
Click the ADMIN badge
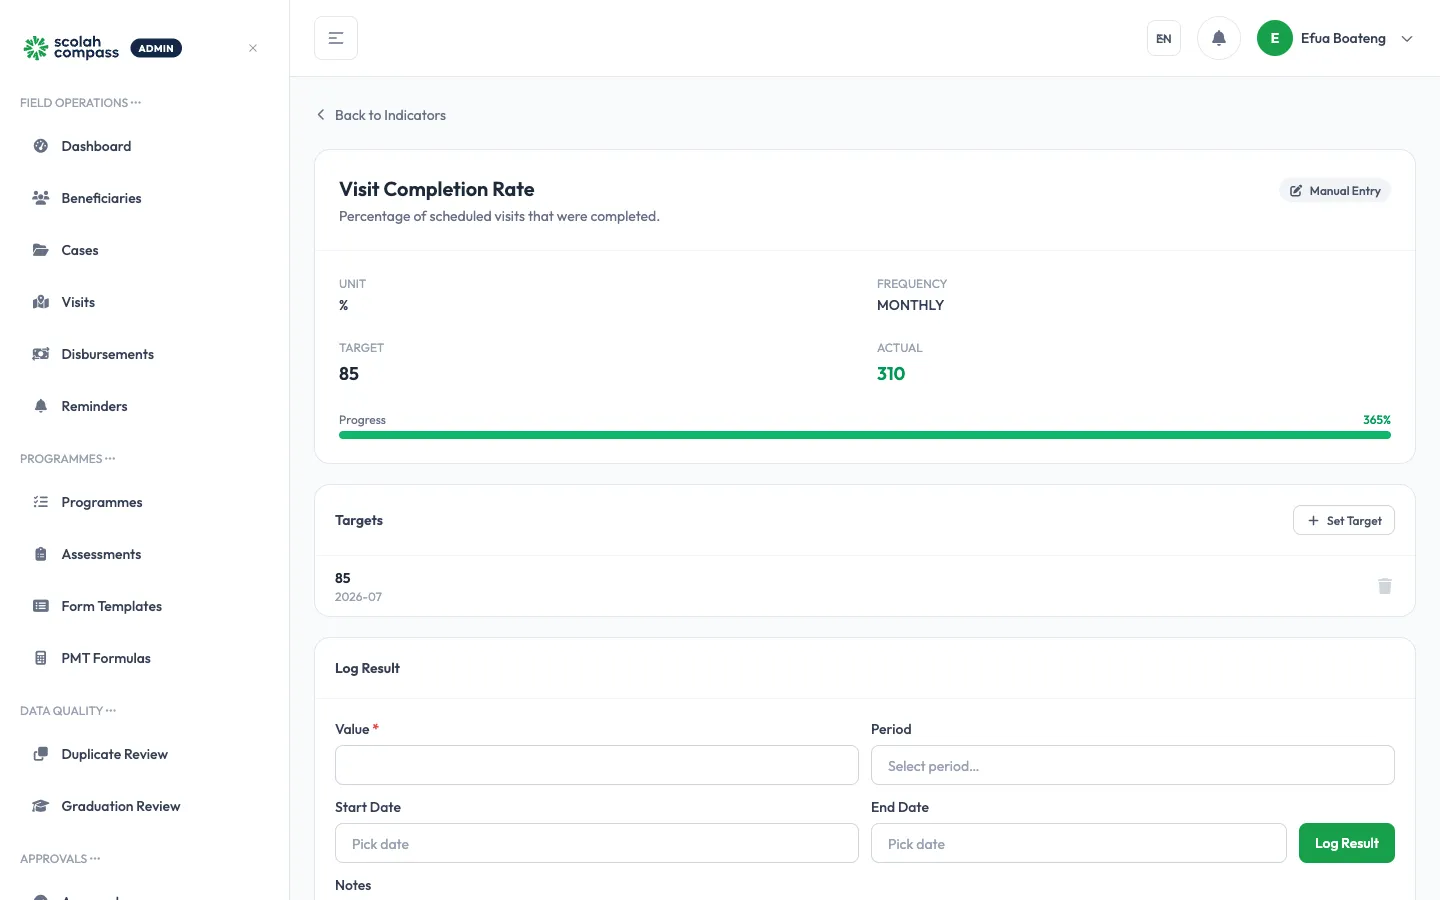(156, 48)
